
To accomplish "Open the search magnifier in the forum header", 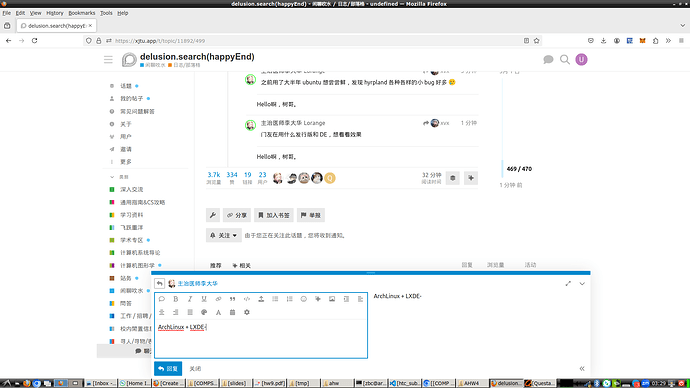I will pos(565,59).
